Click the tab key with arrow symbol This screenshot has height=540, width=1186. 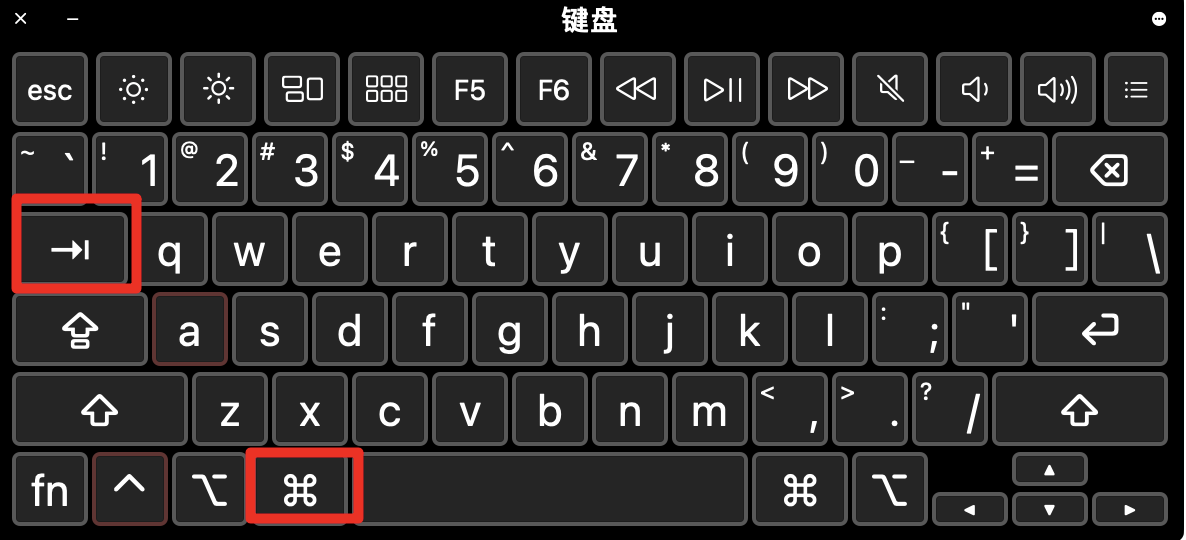(71, 249)
